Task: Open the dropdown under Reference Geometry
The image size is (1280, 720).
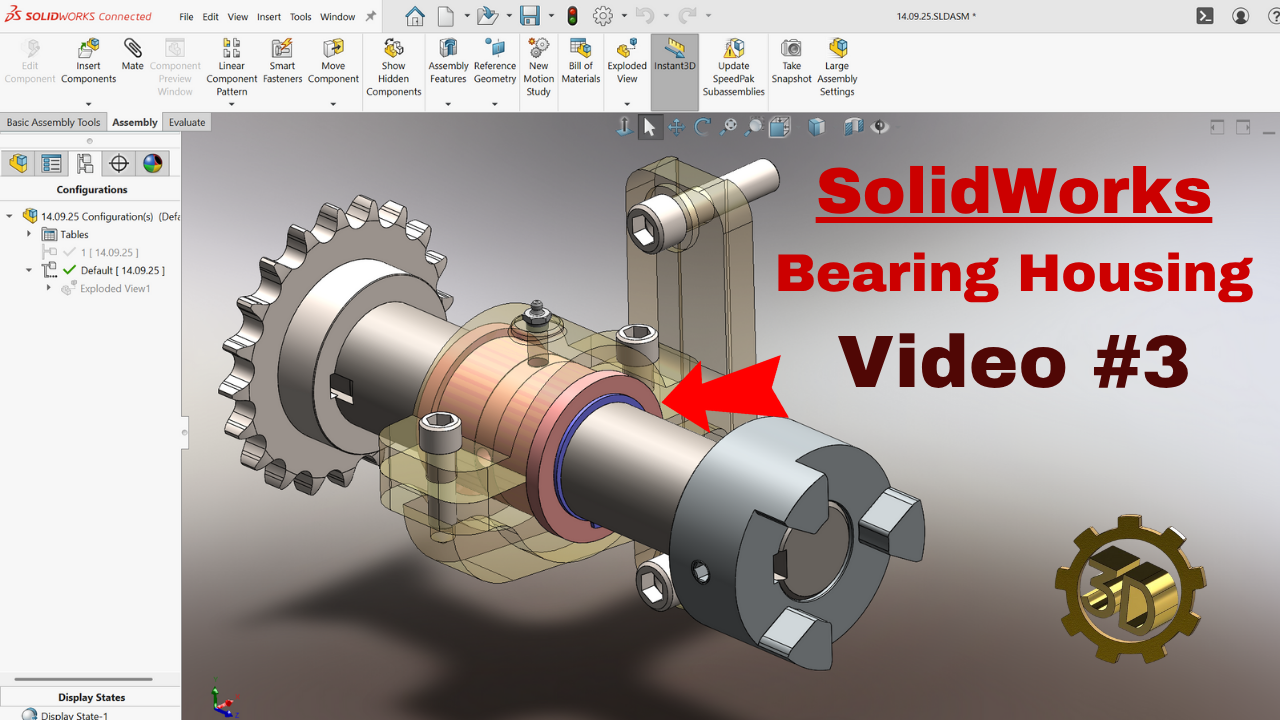Action: (494, 104)
